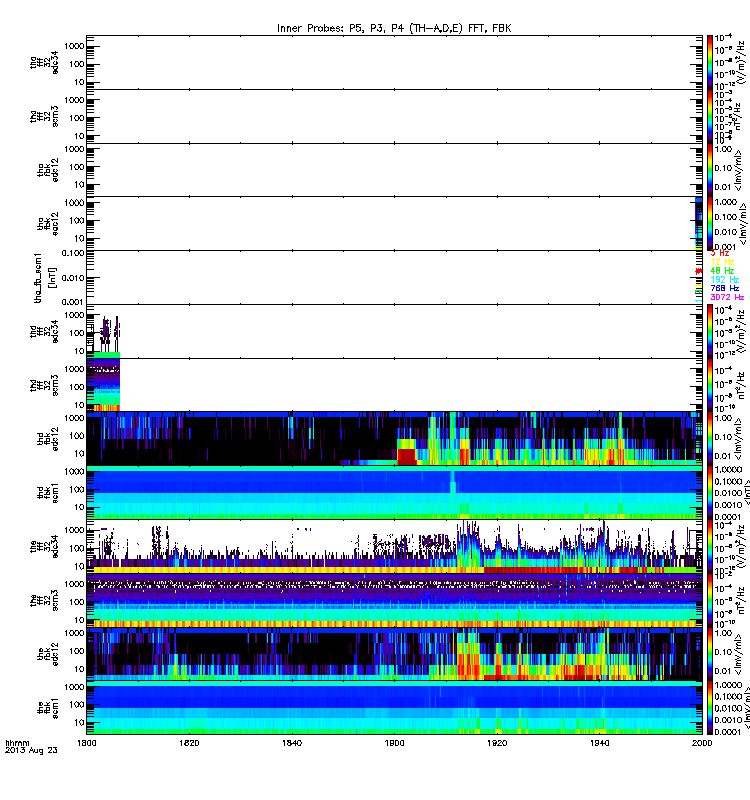Viewport: 750px width, 800px height.
Task: Click the "2013 Aug 23" date label
Action: tap(31, 751)
